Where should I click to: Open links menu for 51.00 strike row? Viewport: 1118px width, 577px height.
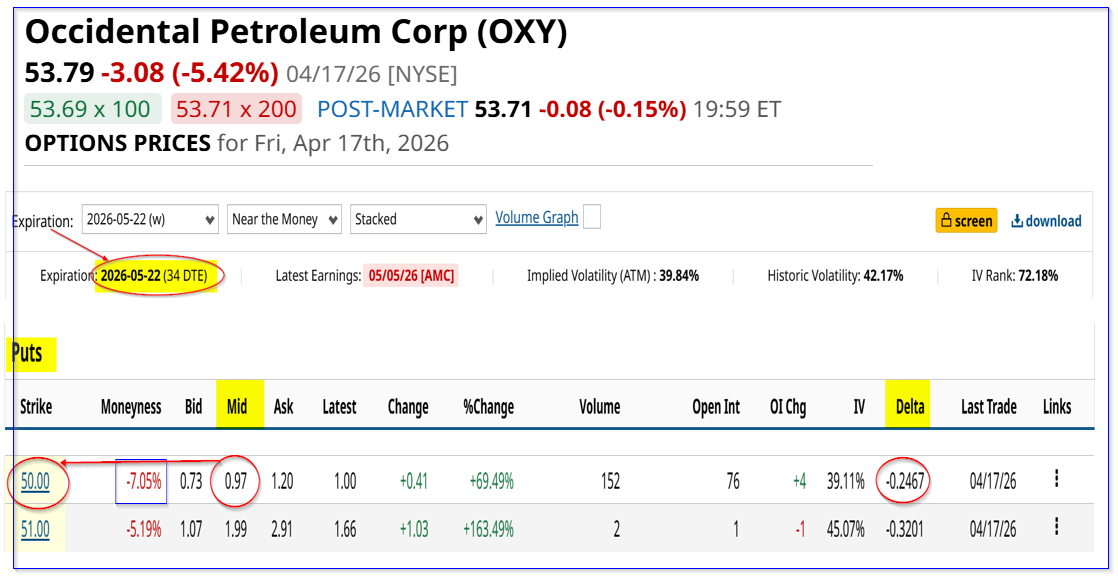point(1056,527)
